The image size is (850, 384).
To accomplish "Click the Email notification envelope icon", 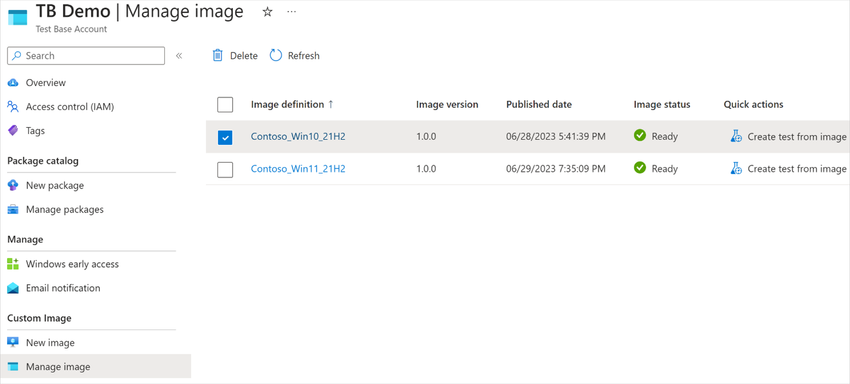I will pos(13,288).
